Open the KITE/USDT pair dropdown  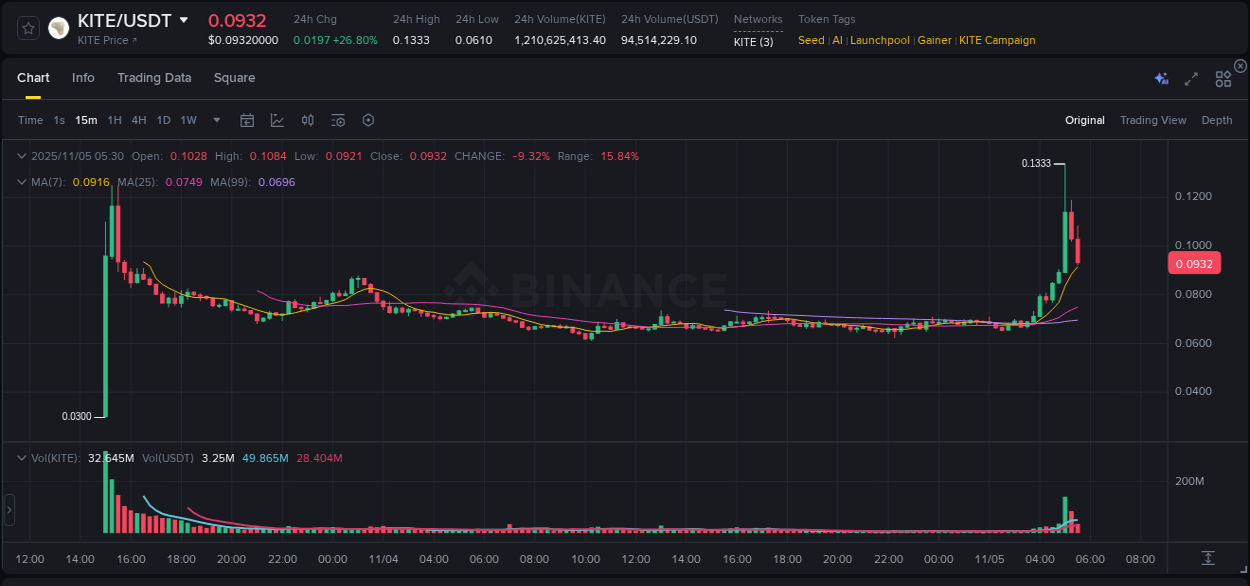pyautogui.click(x=183, y=19)
